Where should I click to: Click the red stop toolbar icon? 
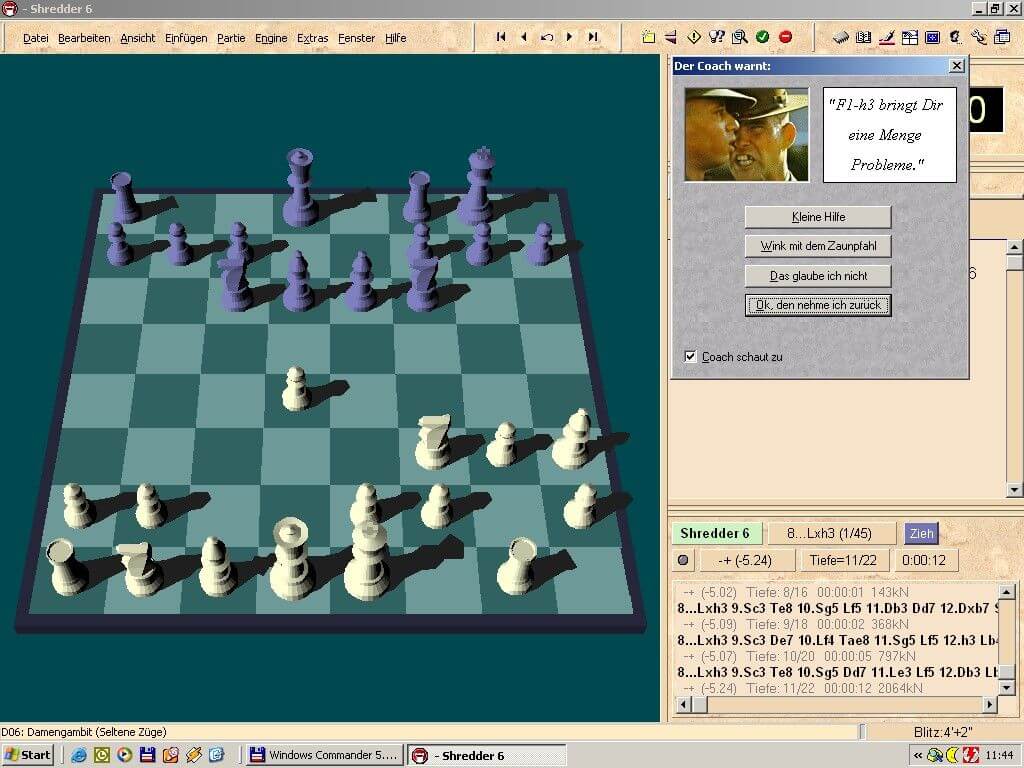(786, 37)
